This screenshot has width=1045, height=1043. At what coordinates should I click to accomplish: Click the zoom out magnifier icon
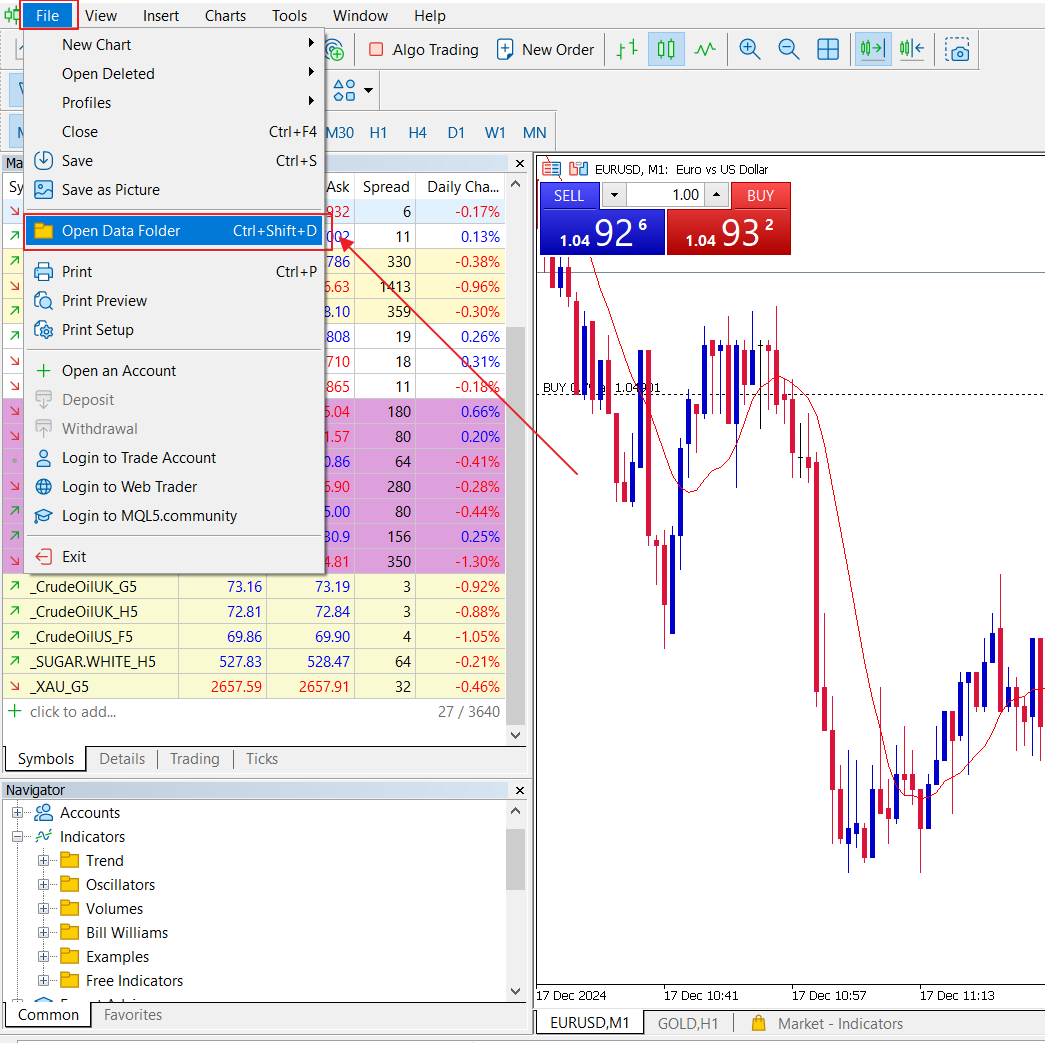[788, 49]
